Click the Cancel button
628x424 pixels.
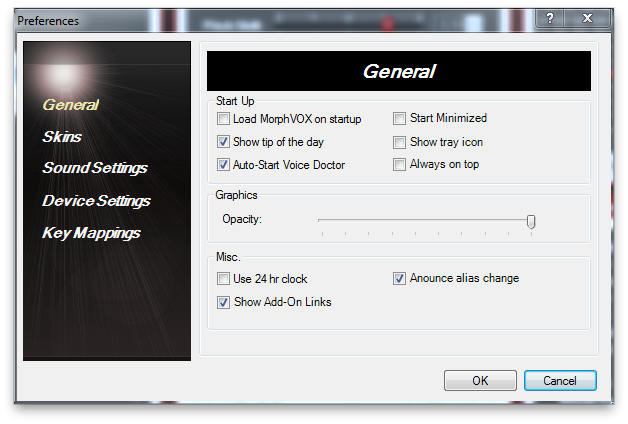tap(560, 380)
